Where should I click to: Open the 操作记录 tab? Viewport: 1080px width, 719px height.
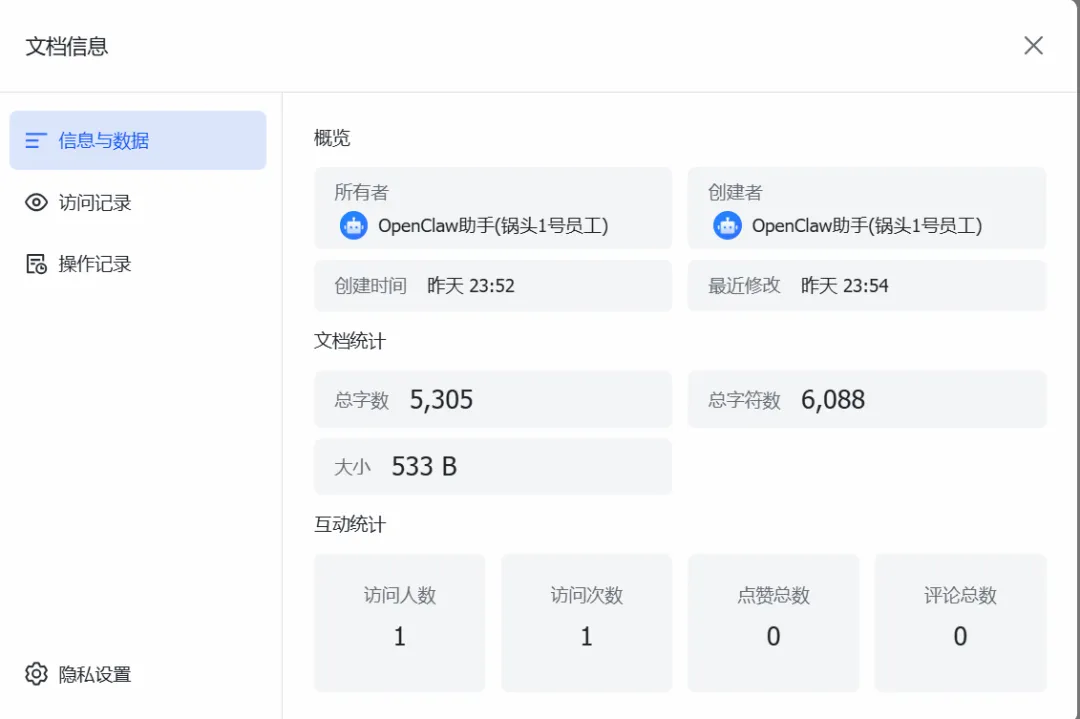[x=95, y=264]
